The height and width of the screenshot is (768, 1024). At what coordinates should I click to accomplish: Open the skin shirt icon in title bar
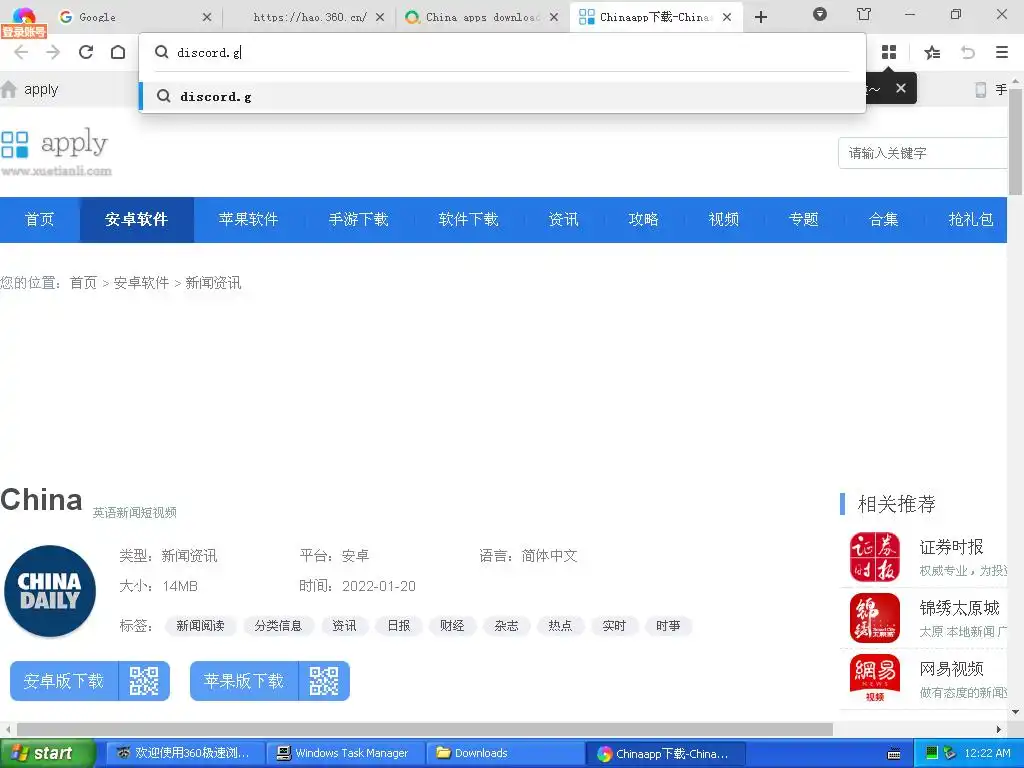pos(864,14)
